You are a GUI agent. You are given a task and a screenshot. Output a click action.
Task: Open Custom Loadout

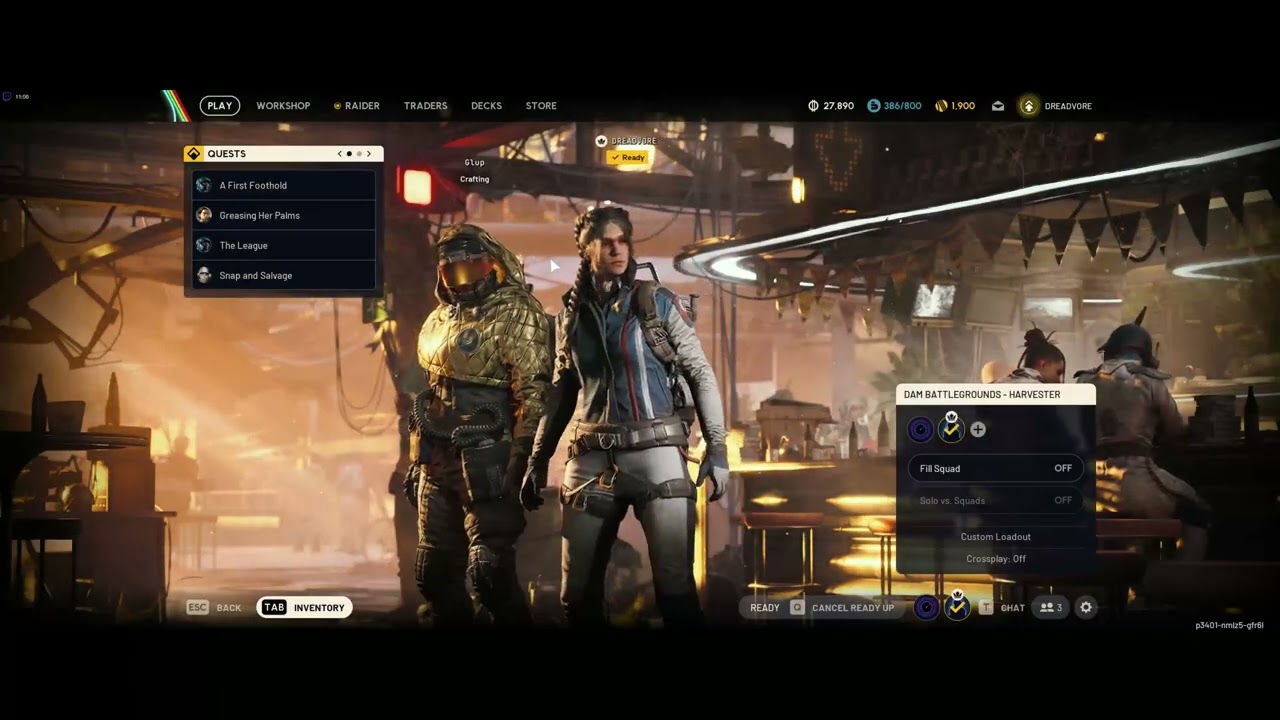996,537
